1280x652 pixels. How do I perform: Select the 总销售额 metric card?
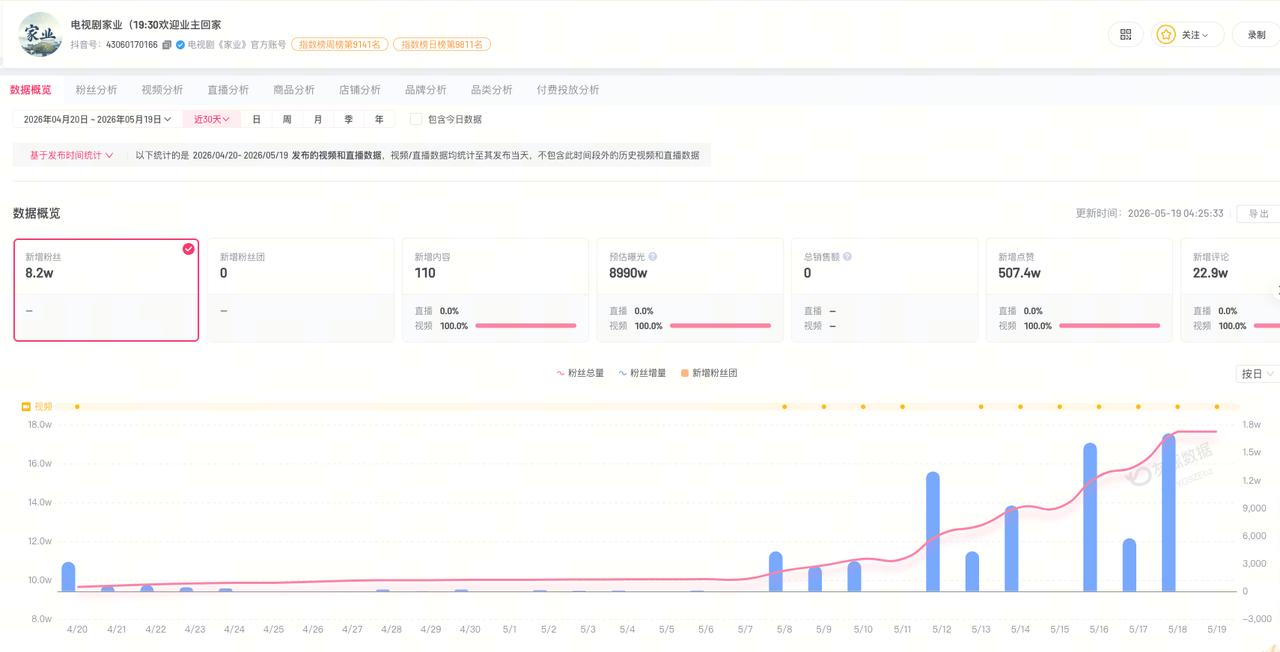click(x=884, y=290)
